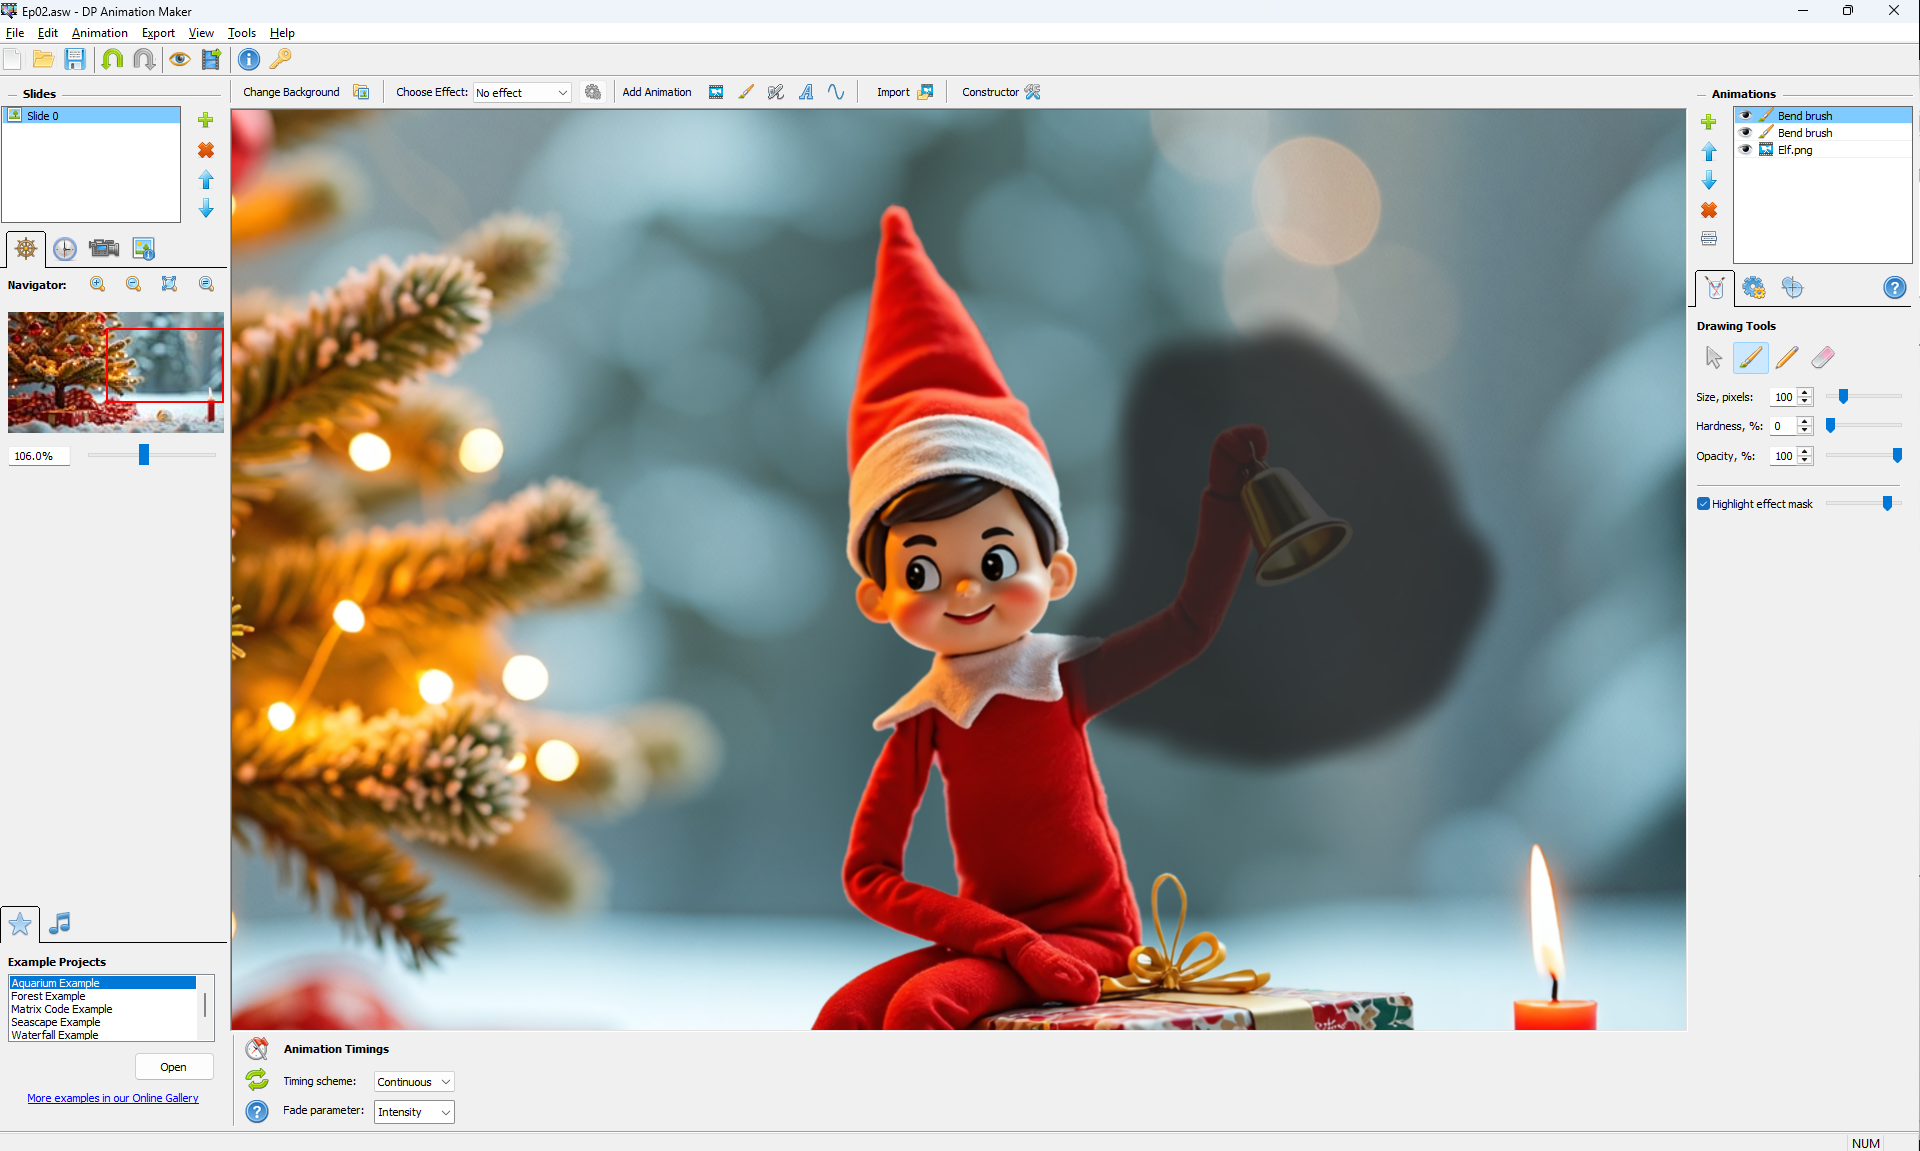Select the pencil drawing tool
The image size is (1920, 1151).
(1787, 357)
